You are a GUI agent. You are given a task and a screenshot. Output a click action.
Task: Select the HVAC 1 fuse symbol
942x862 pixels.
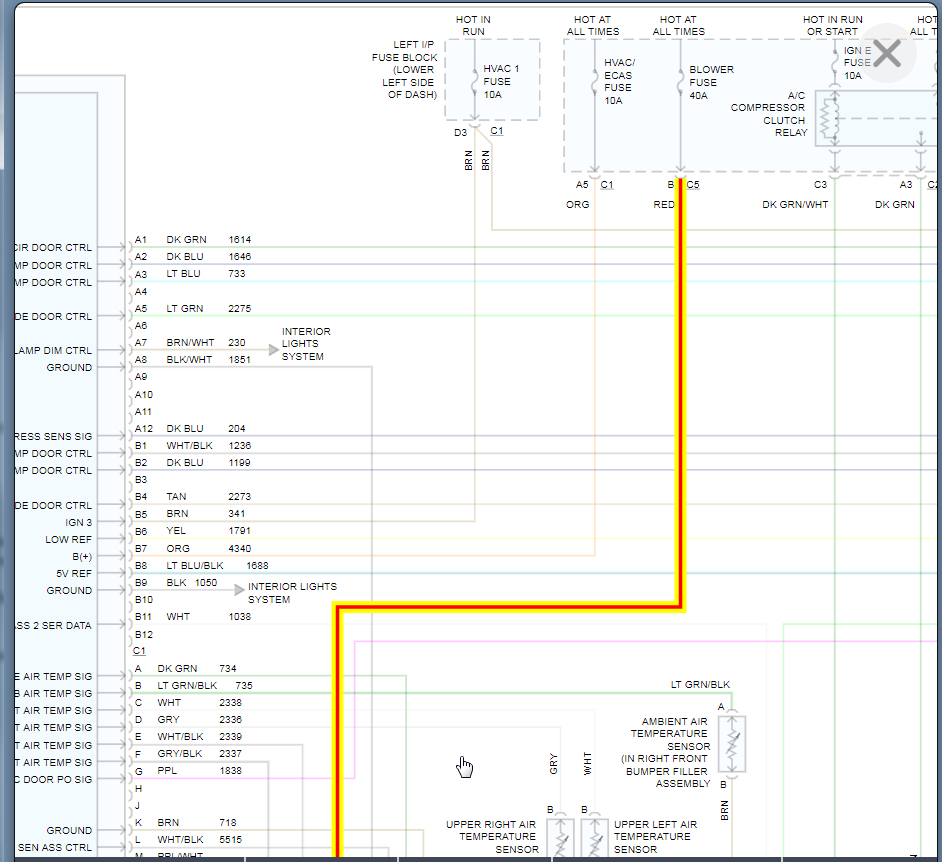click(x=474, y=80)
